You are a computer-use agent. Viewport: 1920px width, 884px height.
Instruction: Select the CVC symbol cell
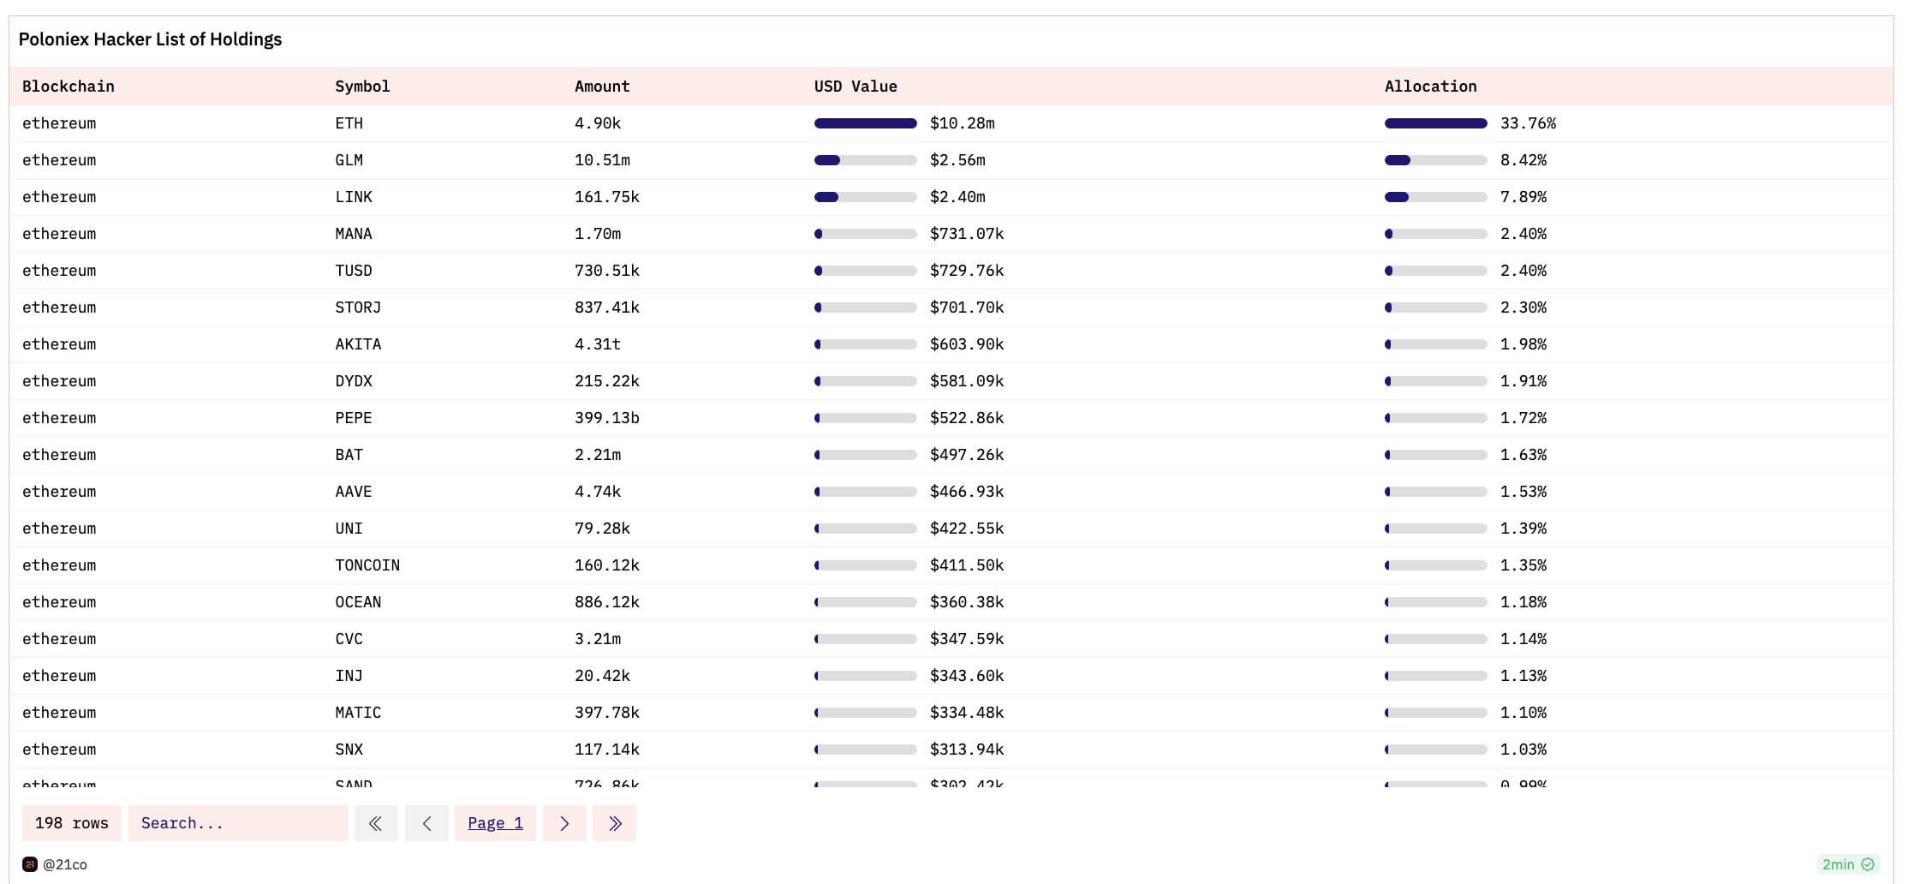click(x=349, y=639)
